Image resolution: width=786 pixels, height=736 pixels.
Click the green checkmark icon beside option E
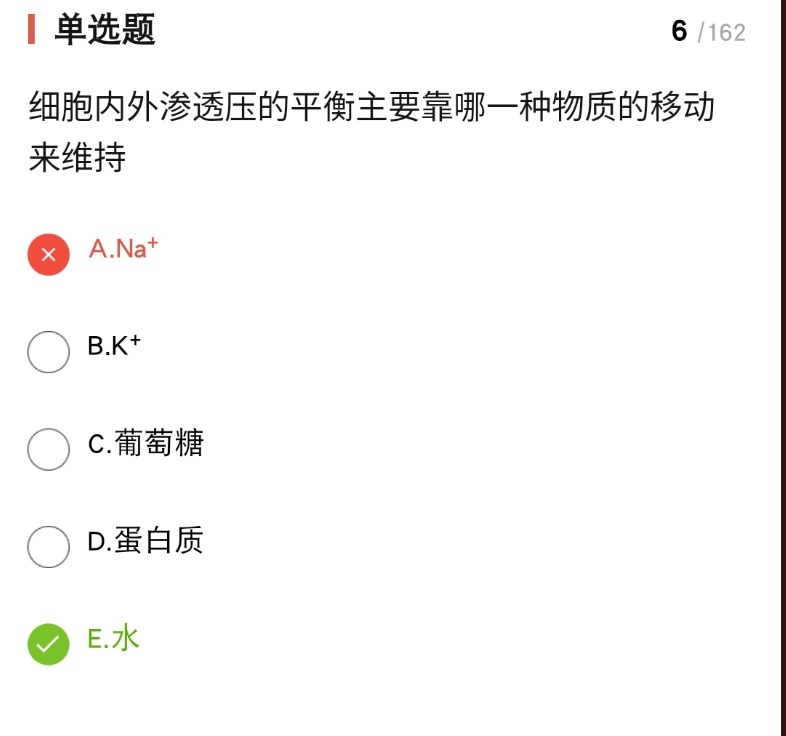pyautogui.click(x=48, y=644)
